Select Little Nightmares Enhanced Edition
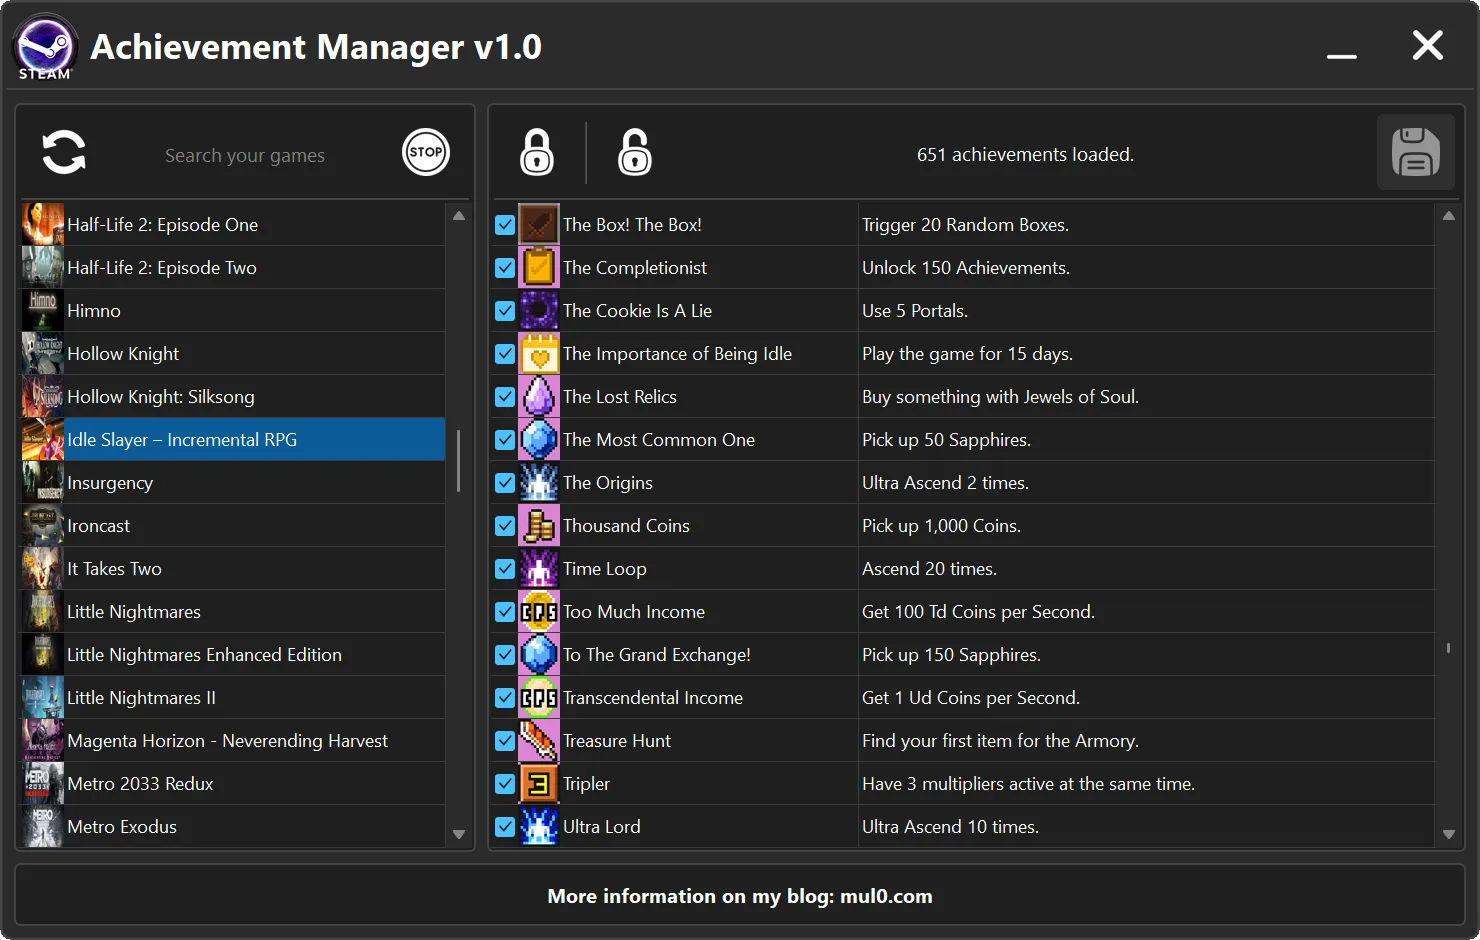 point(234,655)
